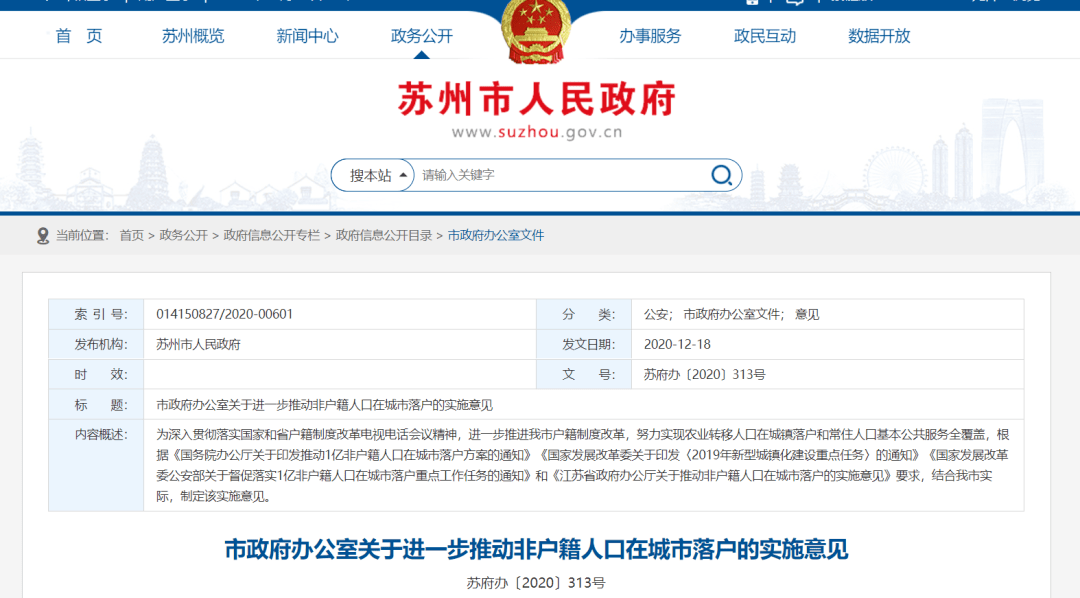
Task: Open the 苏州概览 navigation item
Action: coord(193,36)
